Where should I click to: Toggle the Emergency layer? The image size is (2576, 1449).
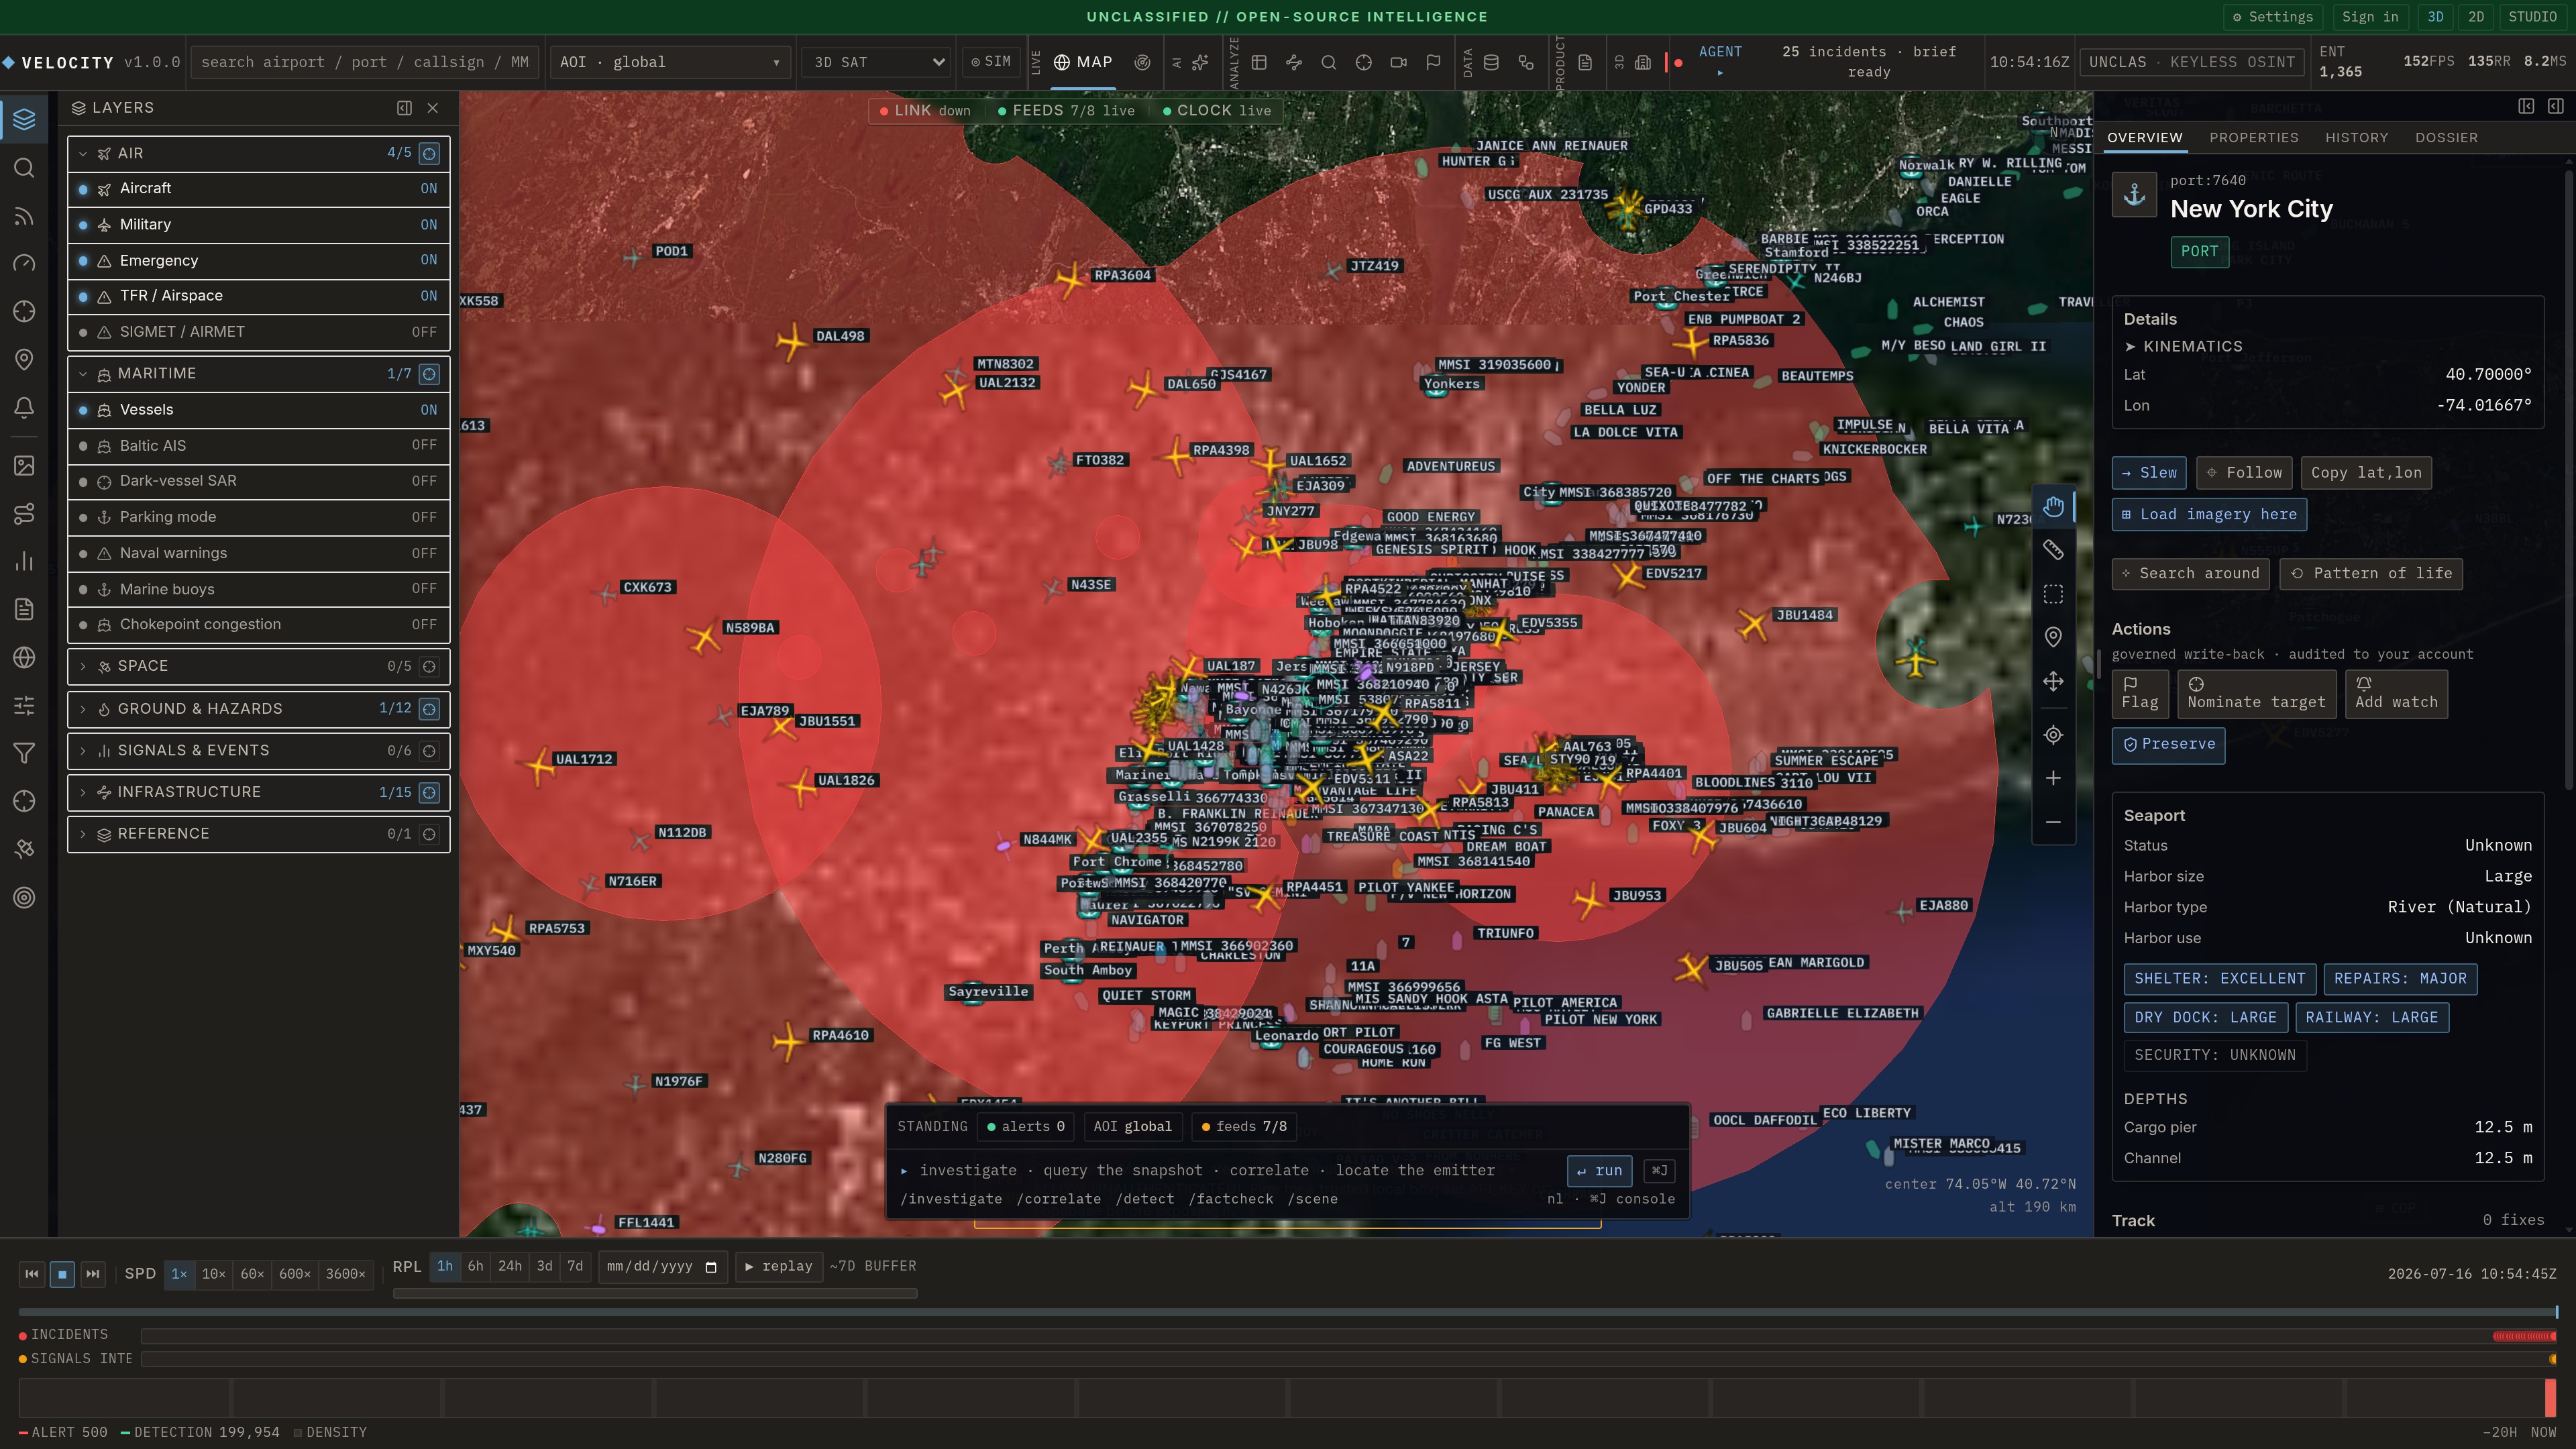click(259, 260)
